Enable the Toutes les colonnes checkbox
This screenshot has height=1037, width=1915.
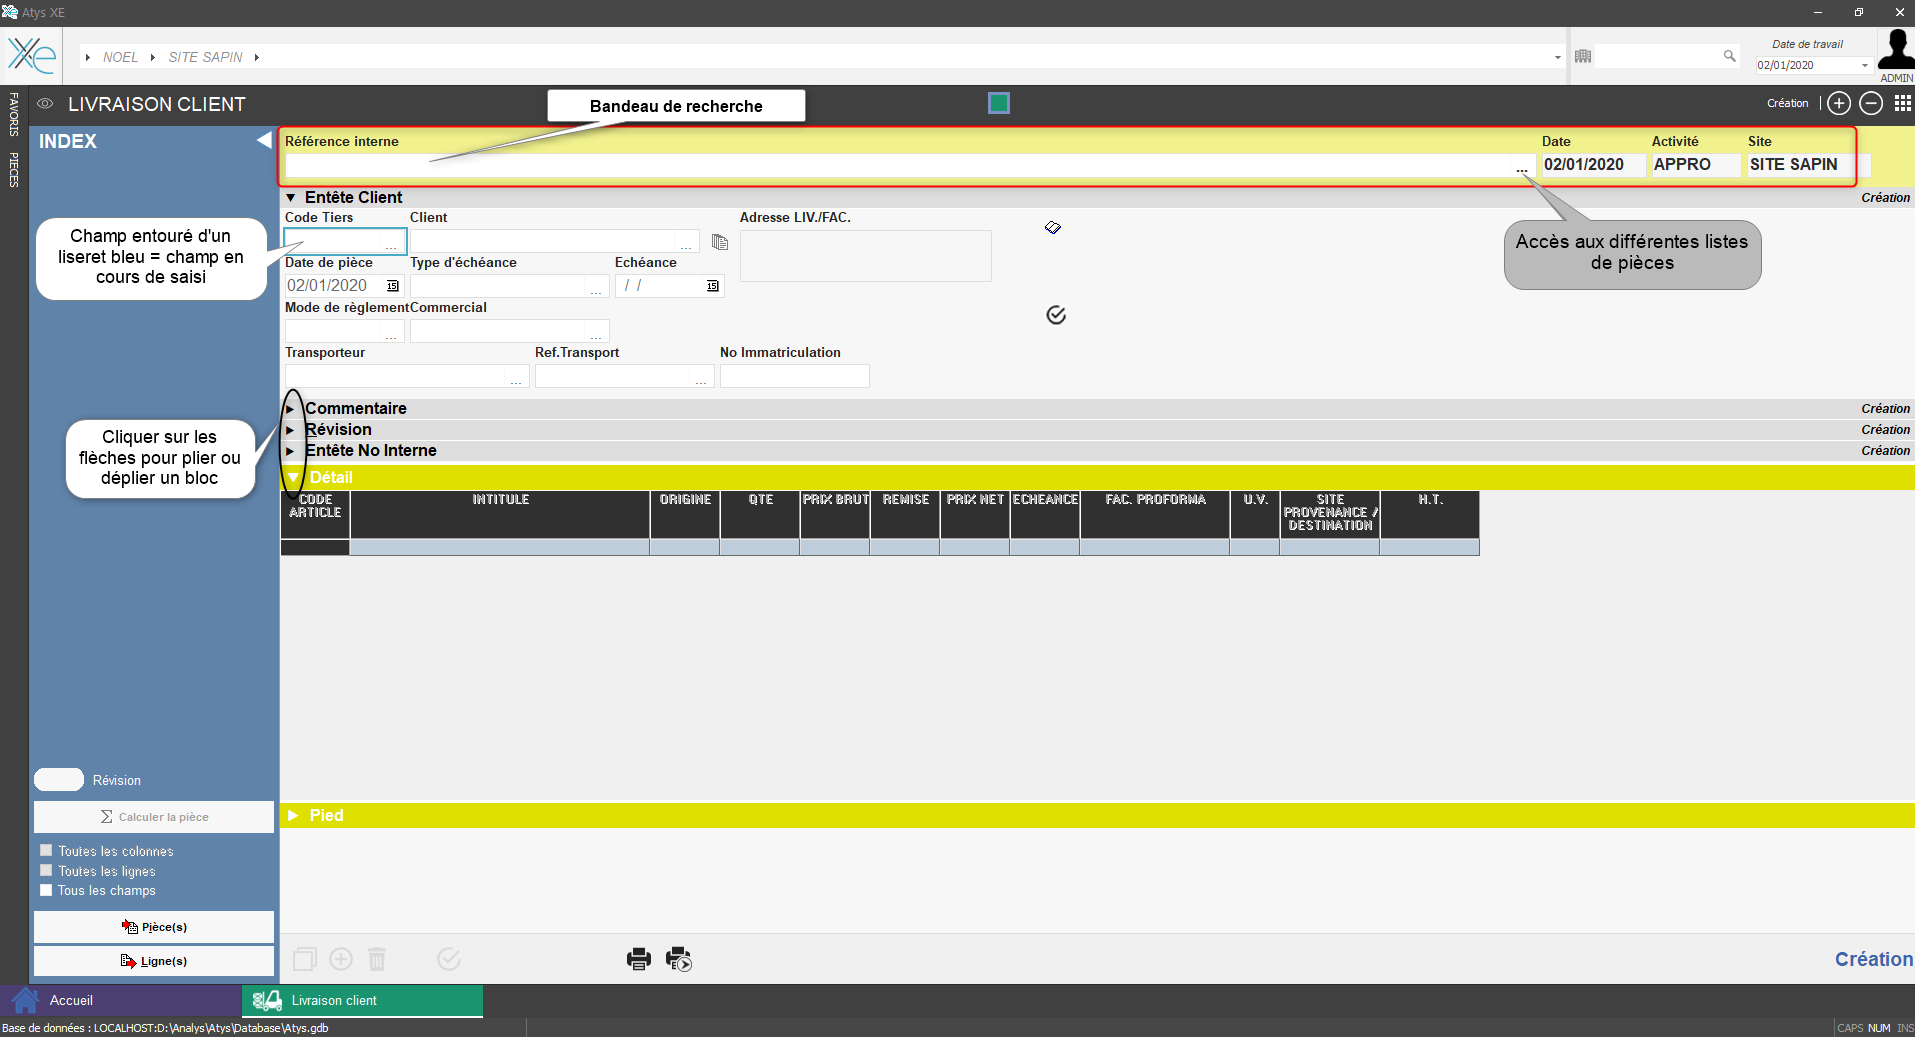pyautogui.click(x=46, y=851)
